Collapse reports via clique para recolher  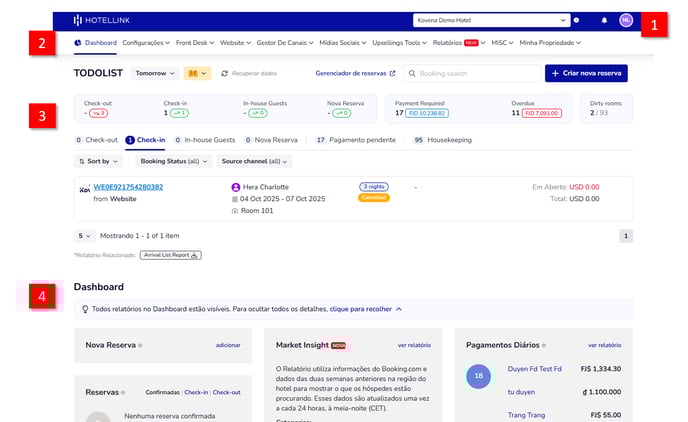365,310
